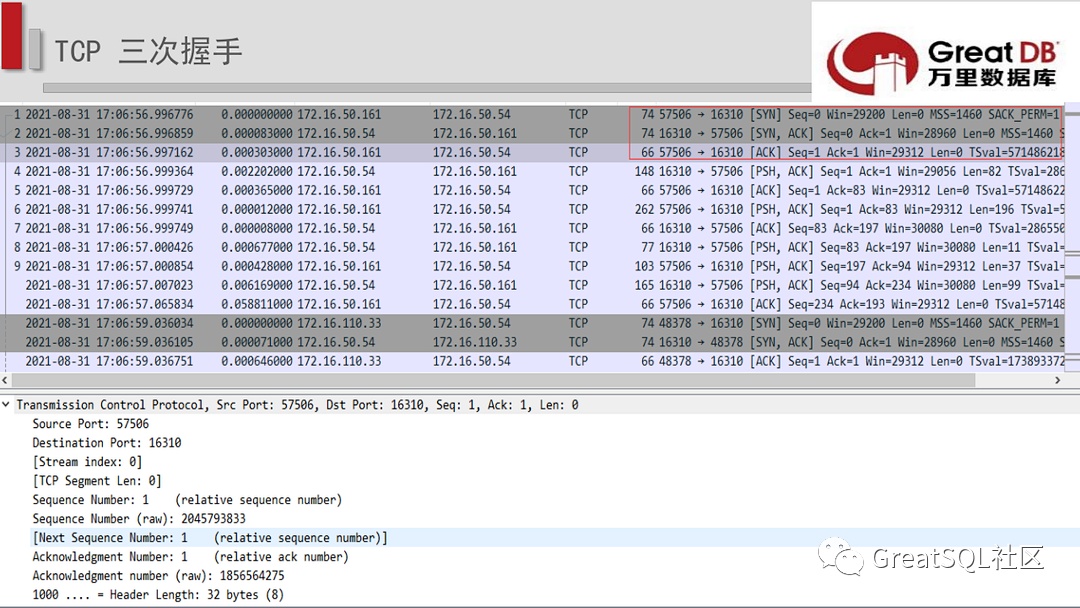Select packet 5 at 17:06:56.999729

pyautogui.click(x=532, y=190)
